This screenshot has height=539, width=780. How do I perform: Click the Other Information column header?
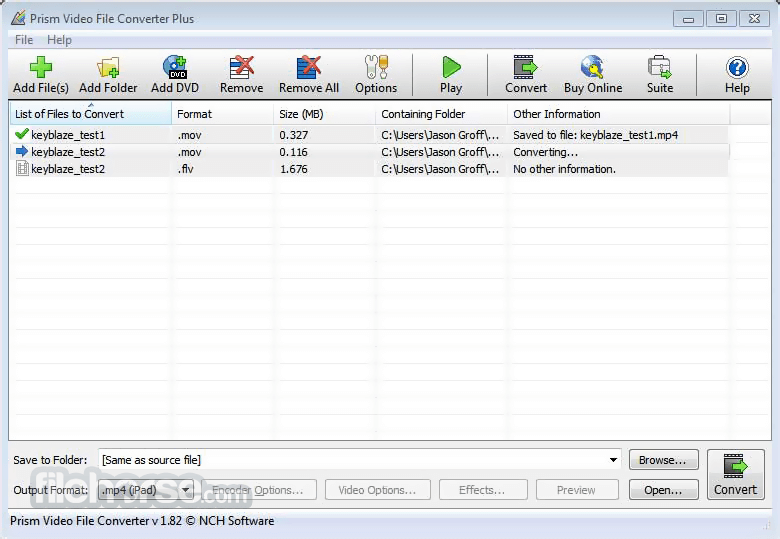619,114
